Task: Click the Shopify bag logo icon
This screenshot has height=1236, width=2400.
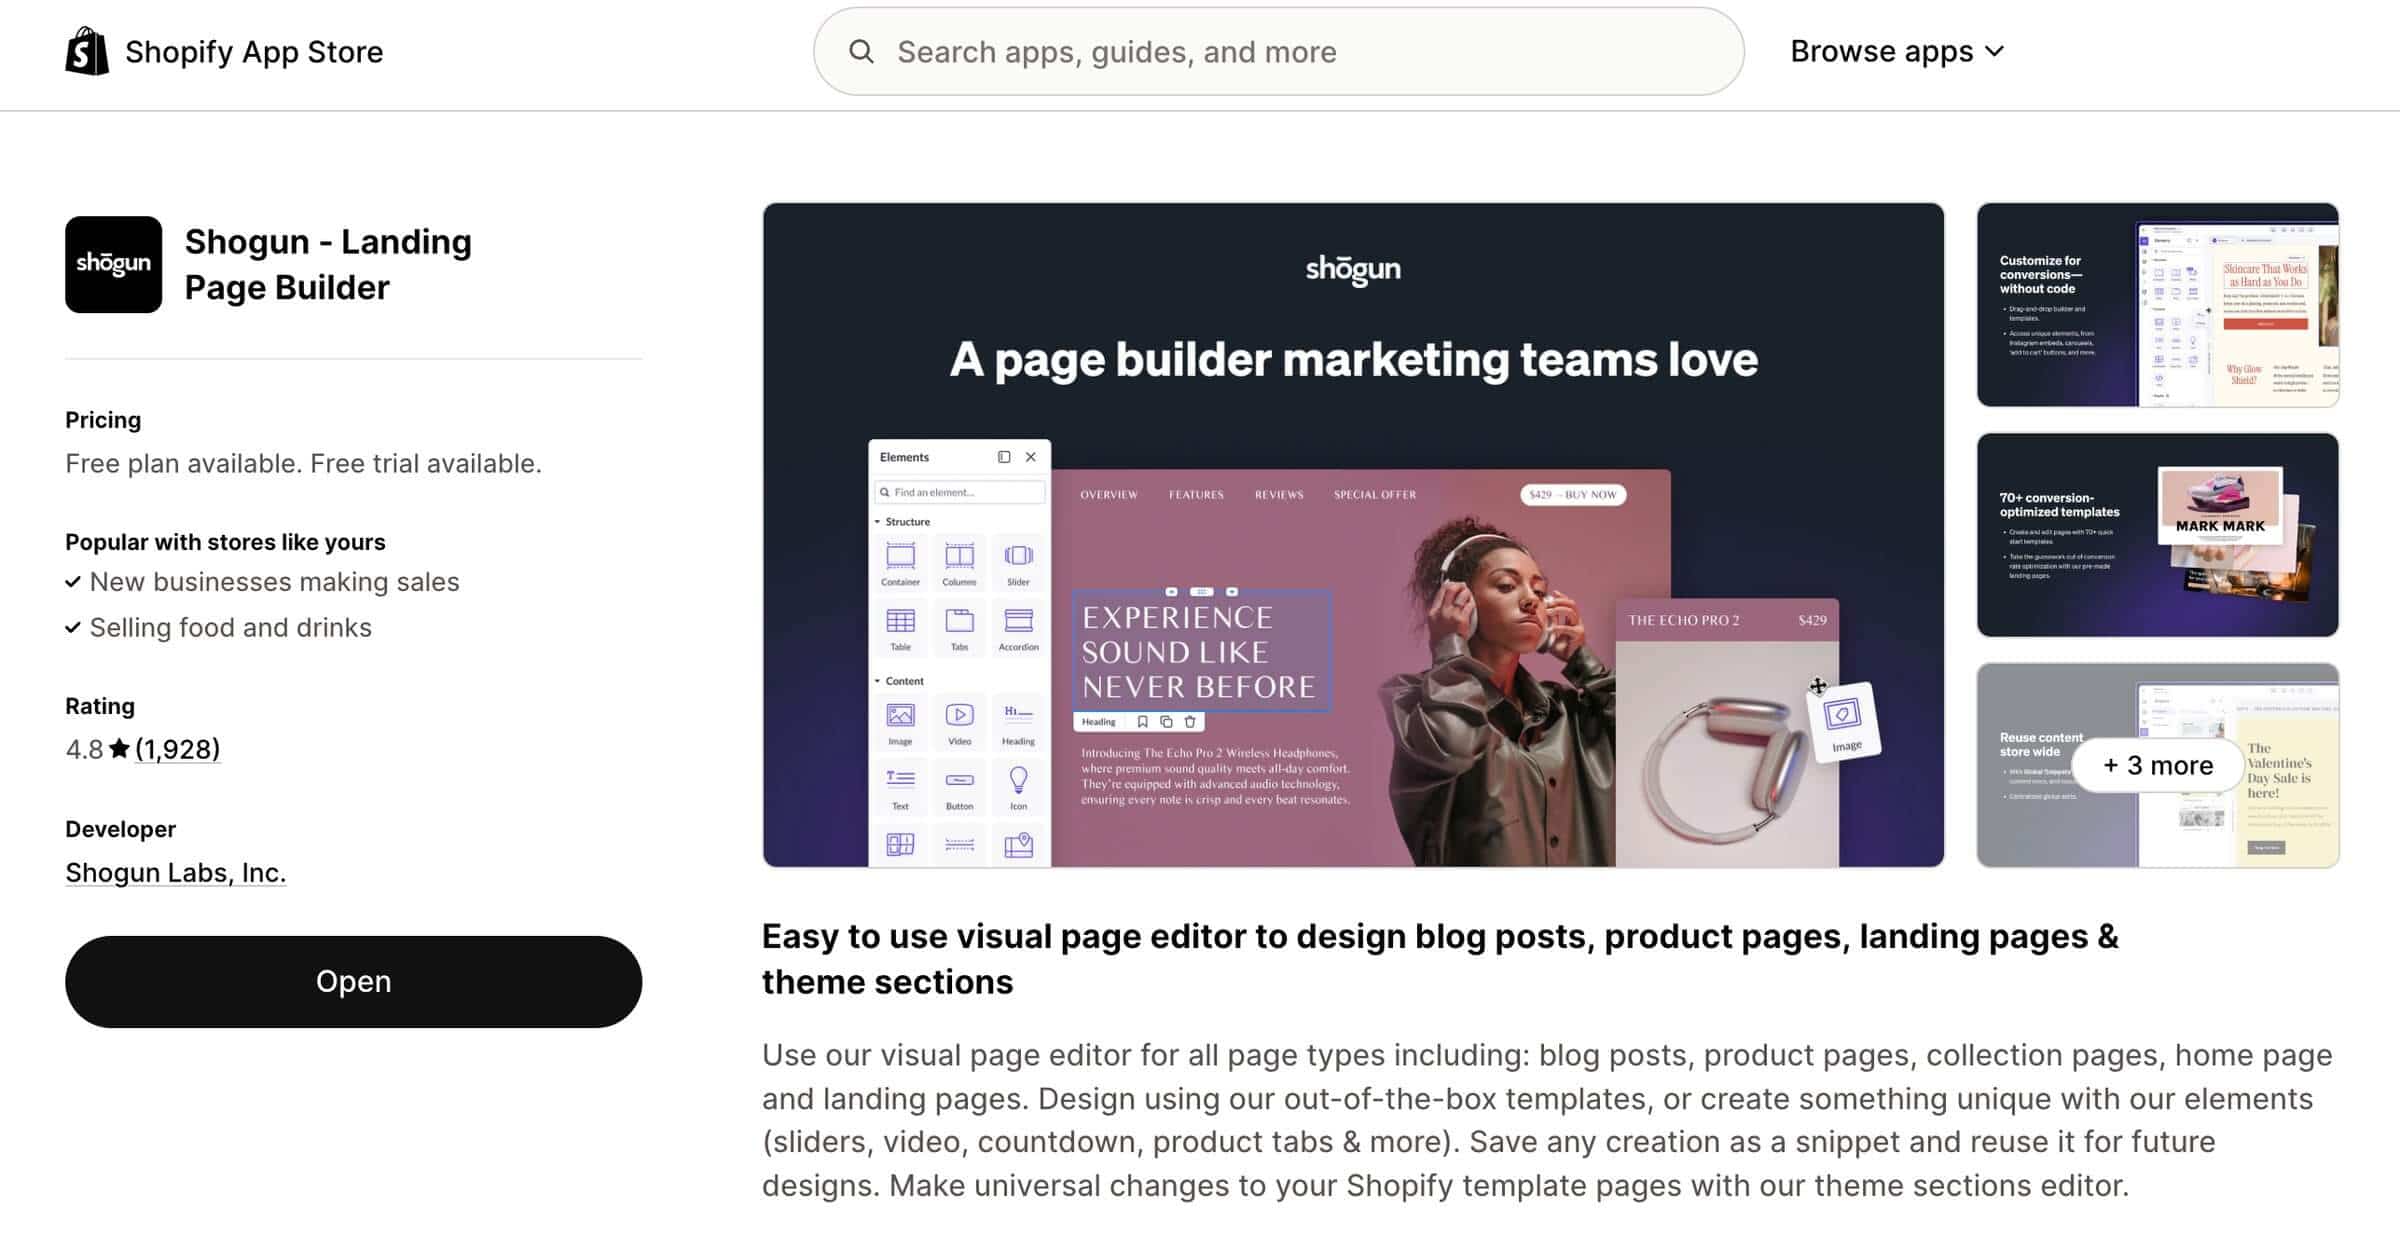Action: click(x=87, y=51)
